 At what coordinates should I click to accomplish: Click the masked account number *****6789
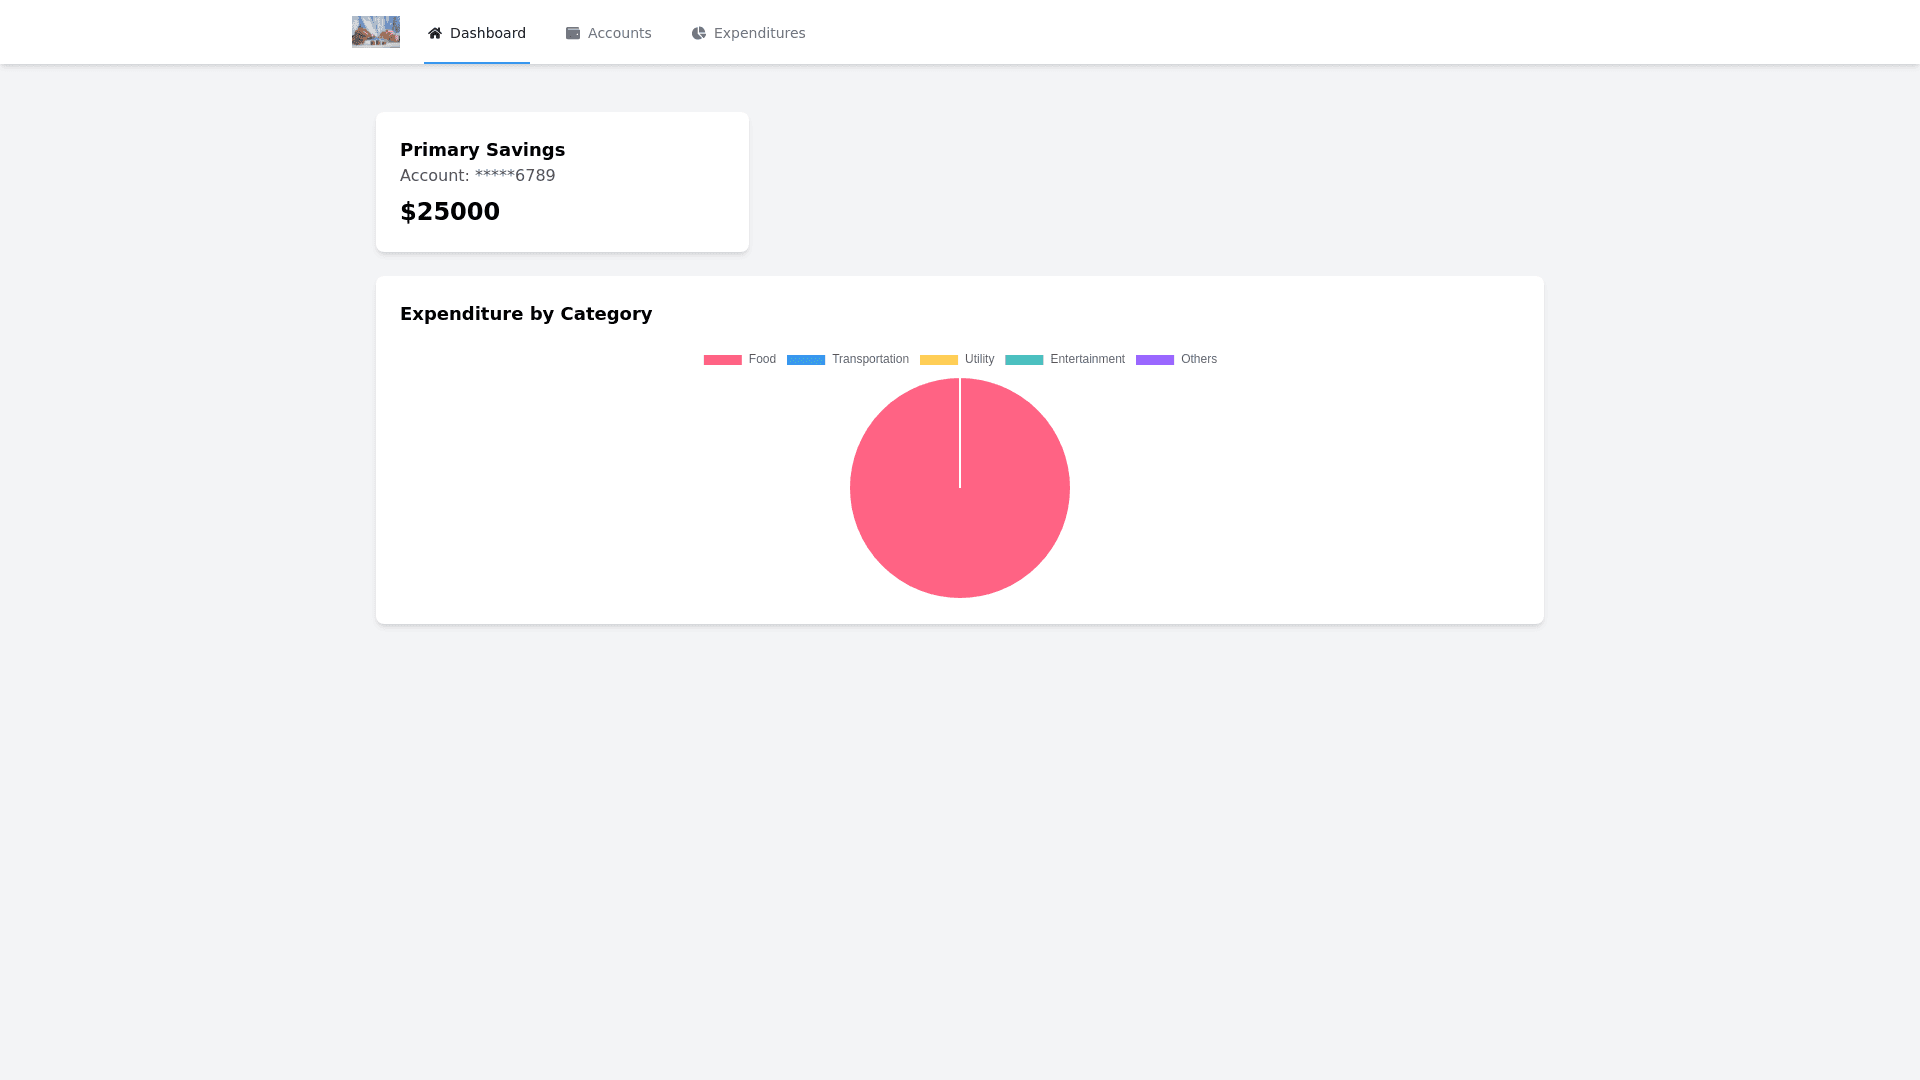click(477, 175)
